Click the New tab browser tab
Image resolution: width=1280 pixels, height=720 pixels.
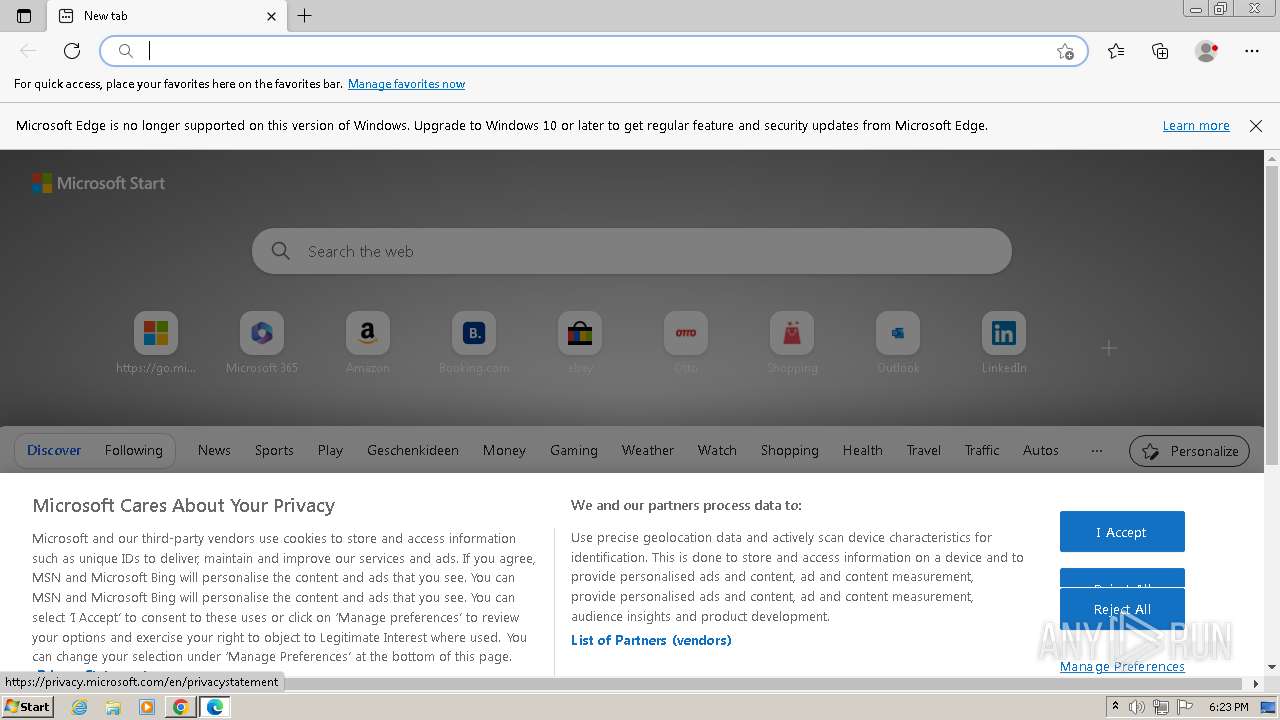coord(168,16)
